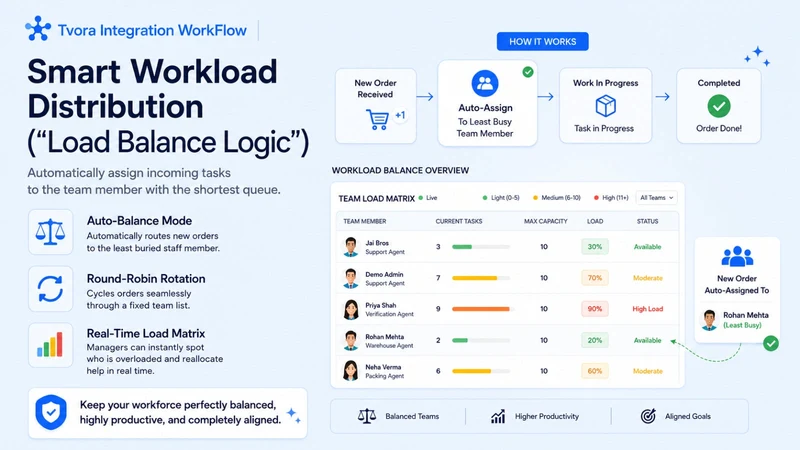Click the blue shield checkmark icon
Image resolution: width=800 pixels, height=450 pixels.
(51, 412)
